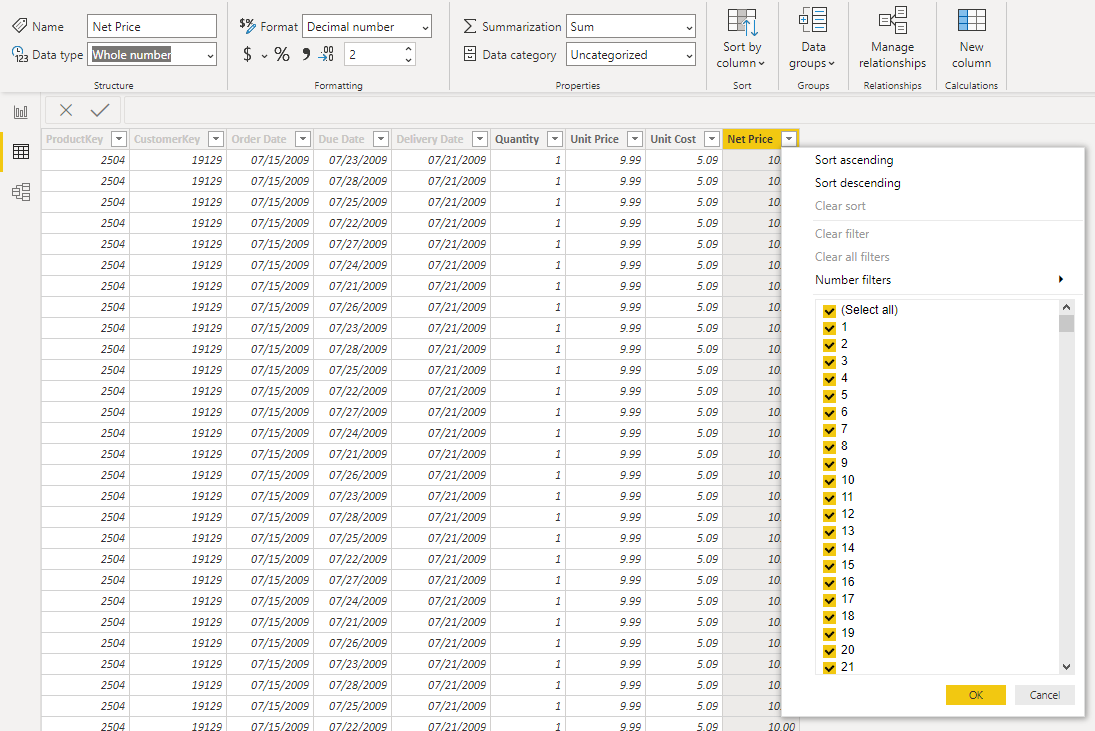Click filter list scroll up arrow
Screen dimensions: 1095x731
tap(1066, 307)
